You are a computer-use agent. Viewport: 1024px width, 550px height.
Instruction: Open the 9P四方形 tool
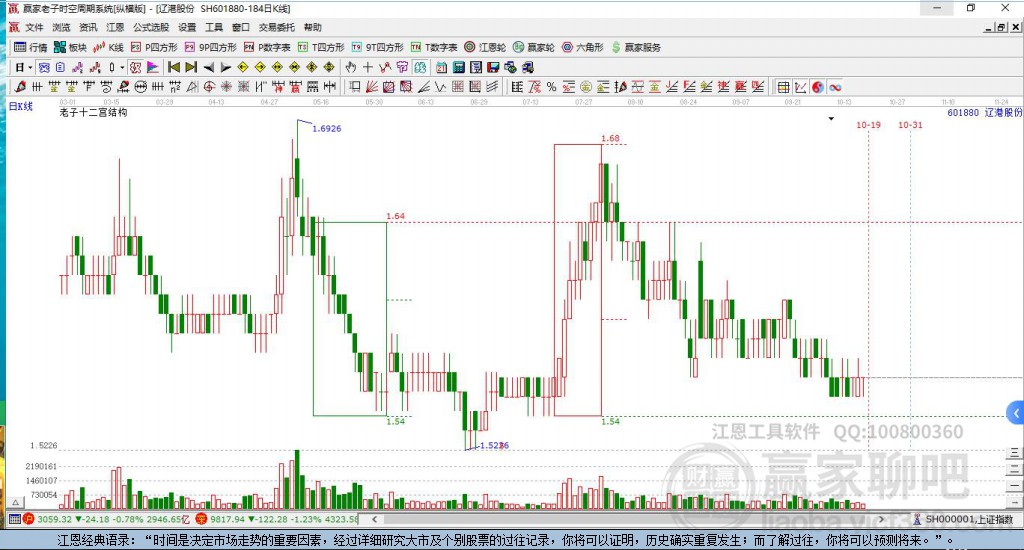click(210, 47)
